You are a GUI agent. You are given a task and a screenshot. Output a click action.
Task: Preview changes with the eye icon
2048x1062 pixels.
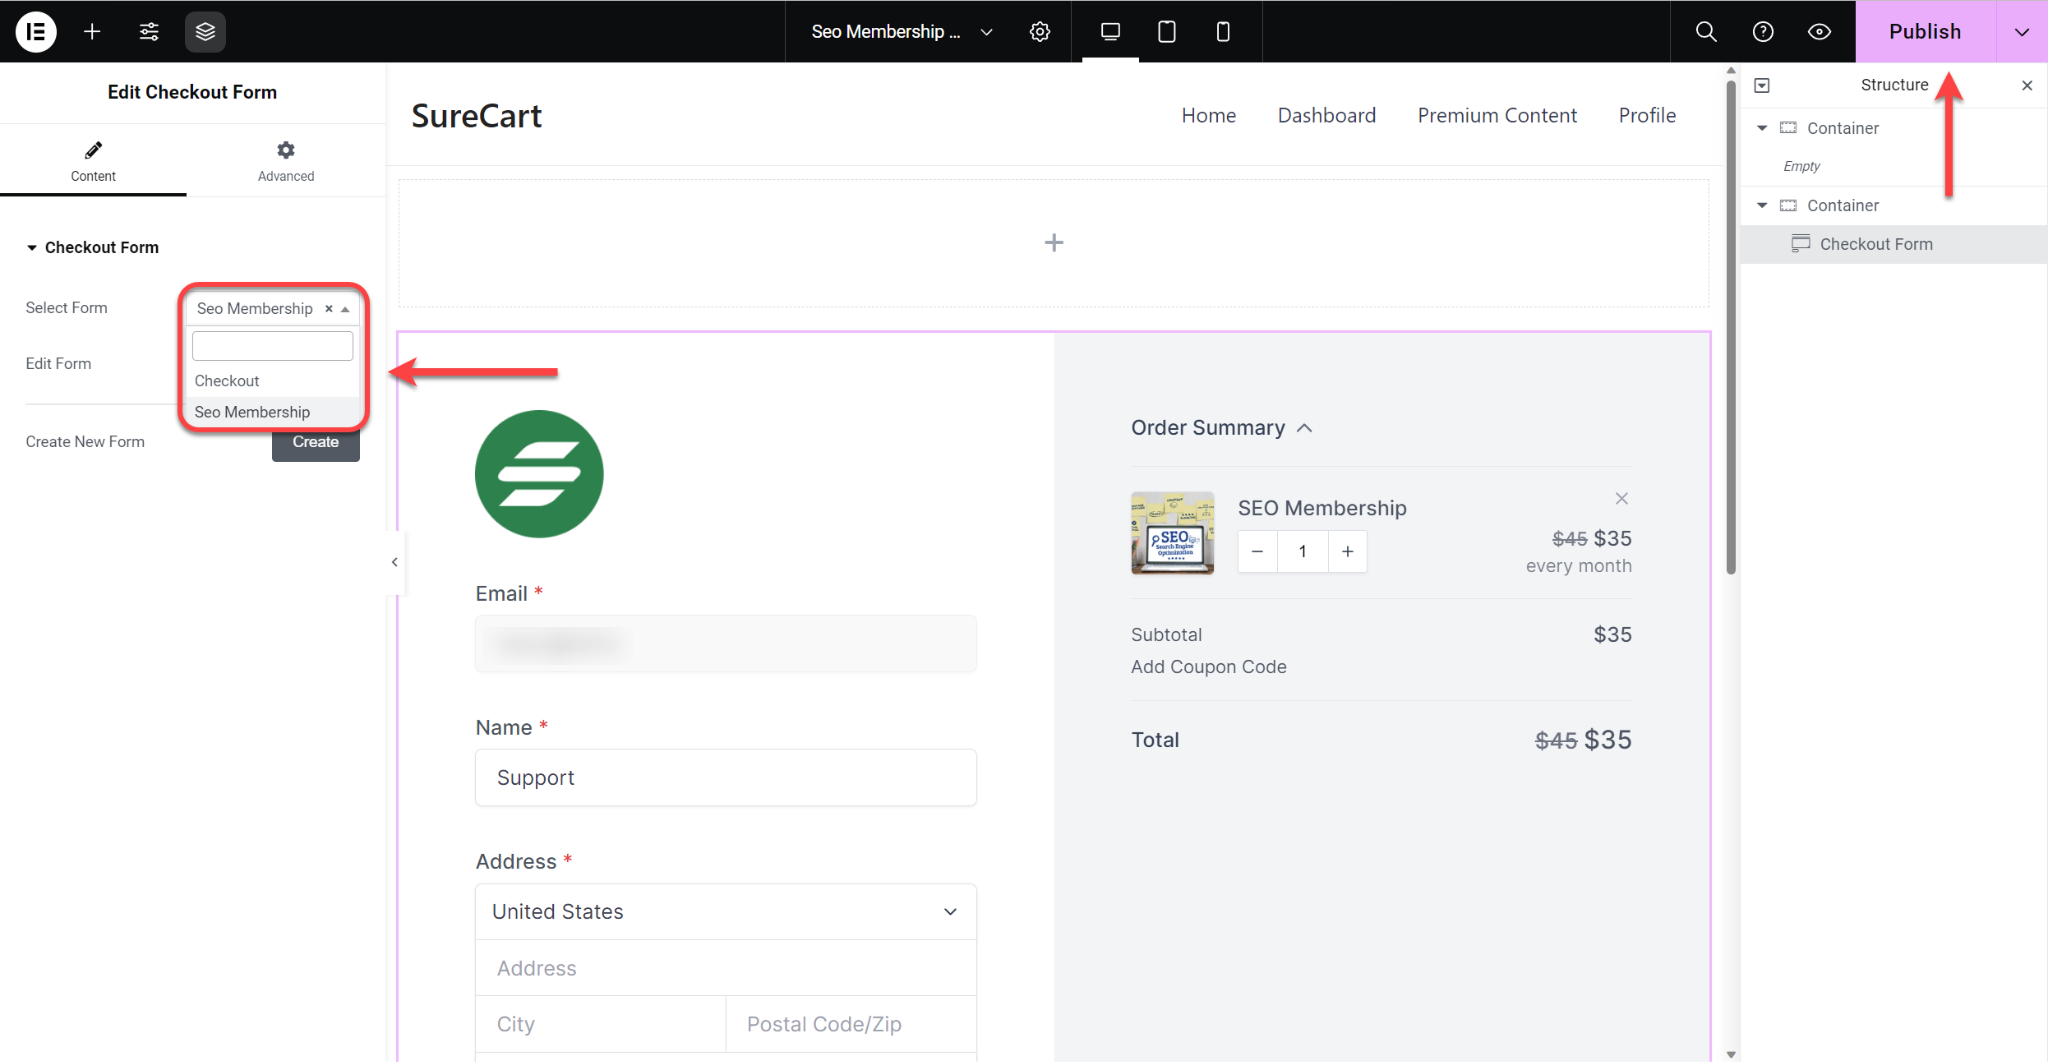click(x=1819, y=31)
